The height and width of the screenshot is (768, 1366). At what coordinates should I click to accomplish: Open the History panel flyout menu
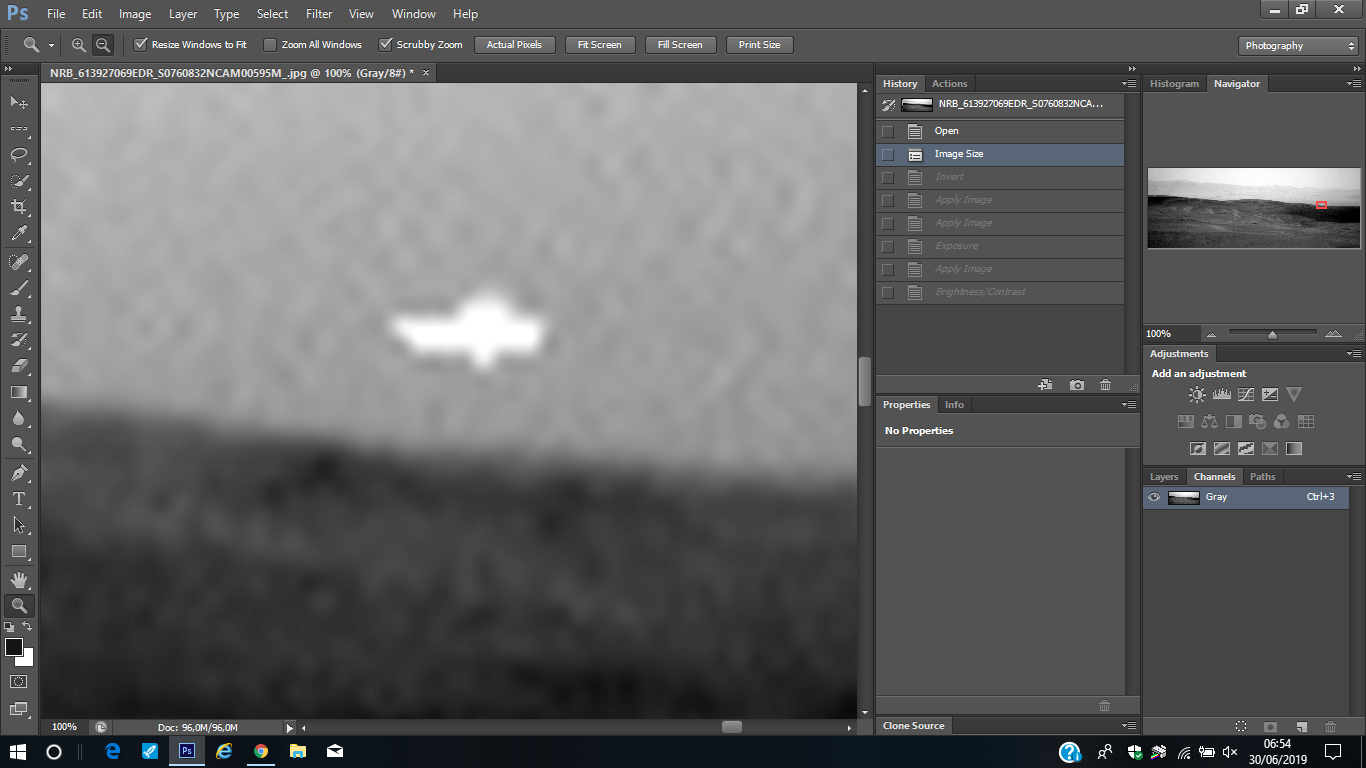click(x=1129, y=84)
